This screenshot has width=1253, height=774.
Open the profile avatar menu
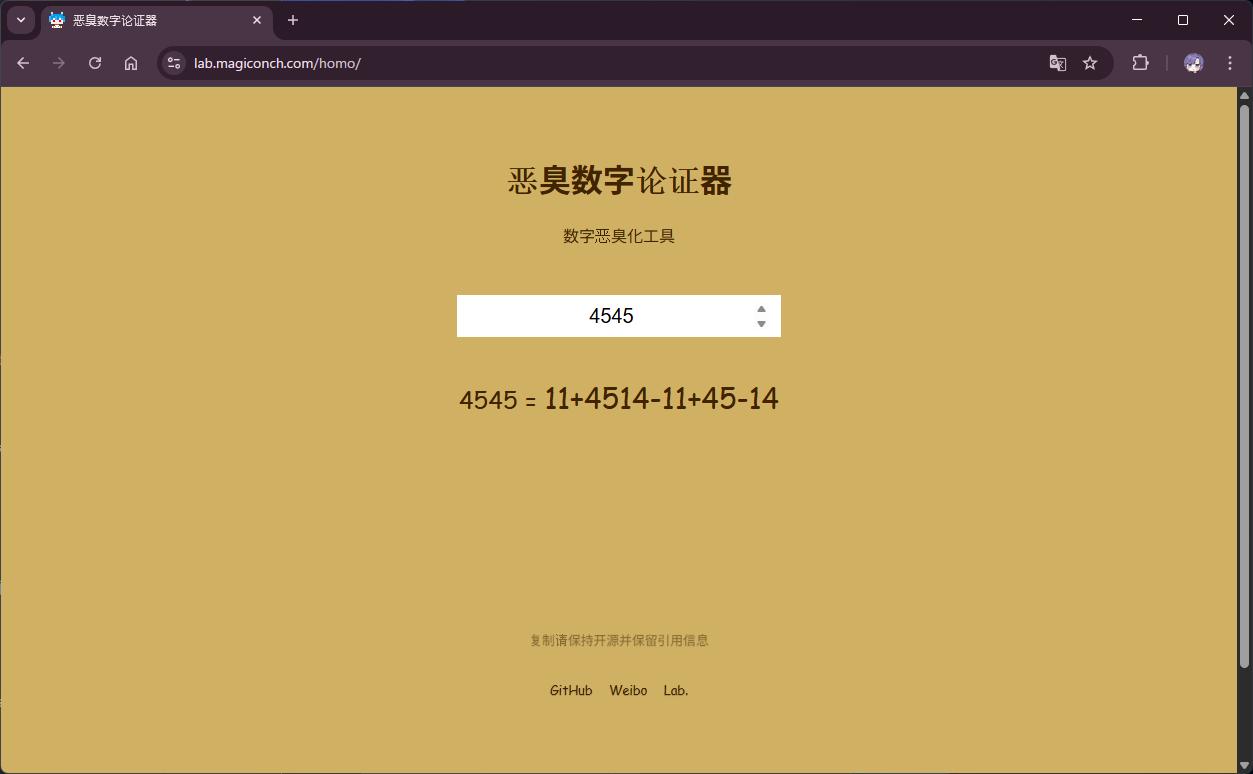(x=1193, y=63)
